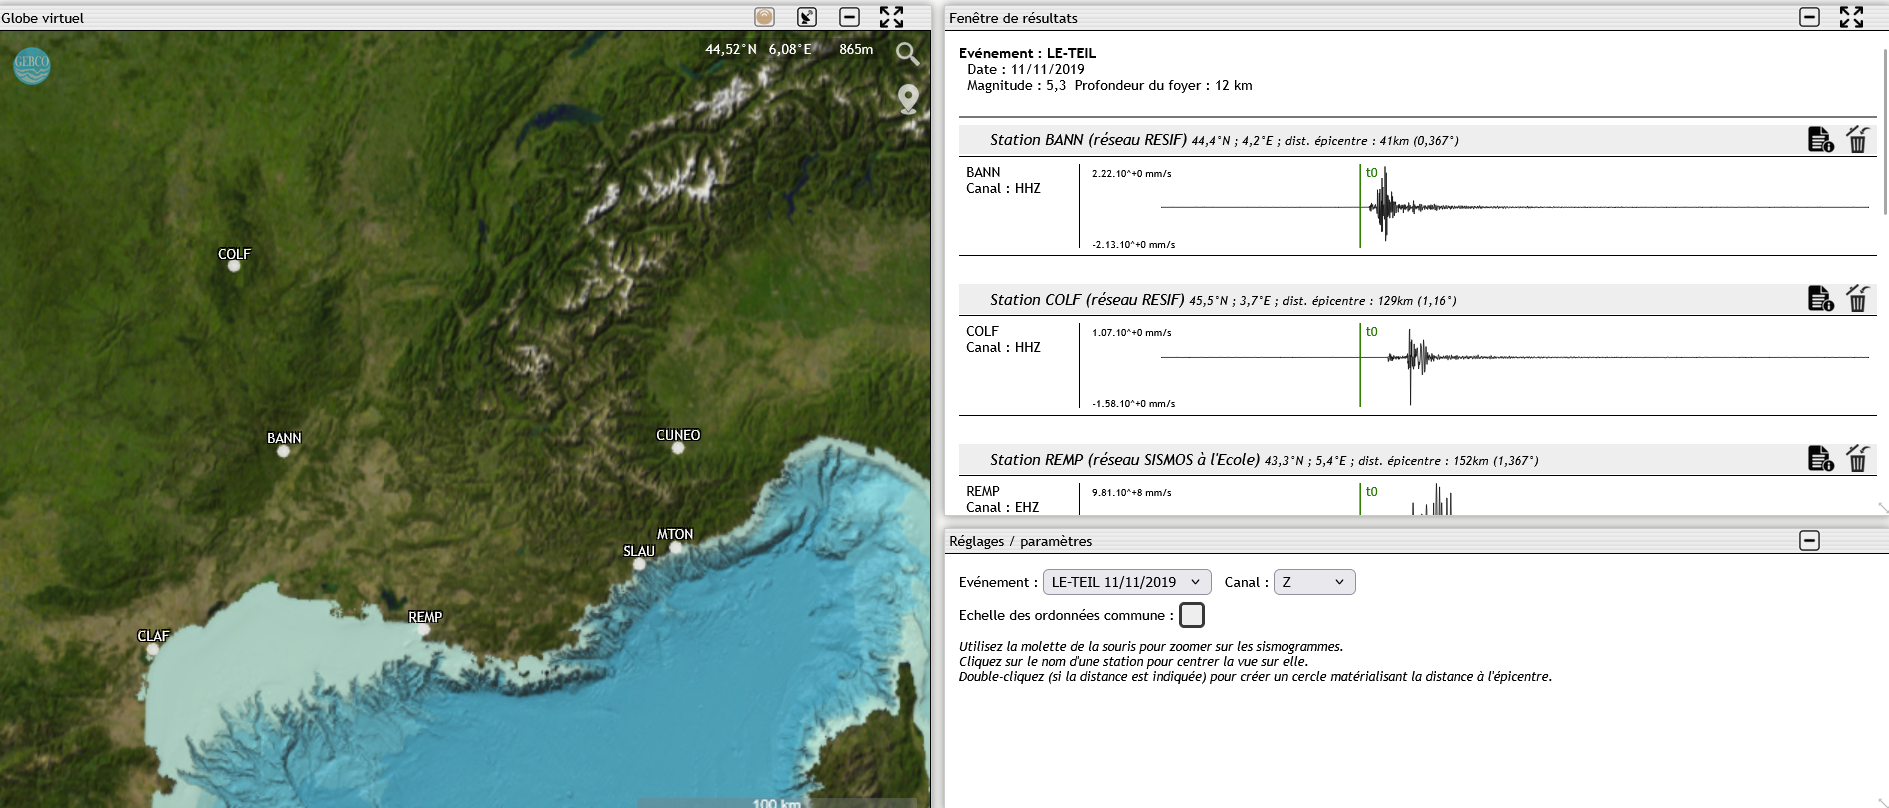This screenshot has height=808, width=1889.
Task: Collapse the Fenêtre de résultats panel
Action: tap(1809, 17)
